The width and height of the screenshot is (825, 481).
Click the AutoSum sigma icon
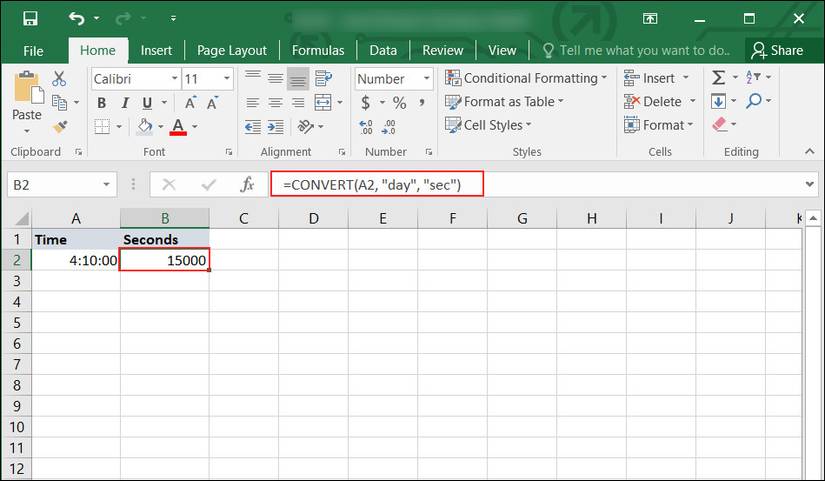[718, 78]
